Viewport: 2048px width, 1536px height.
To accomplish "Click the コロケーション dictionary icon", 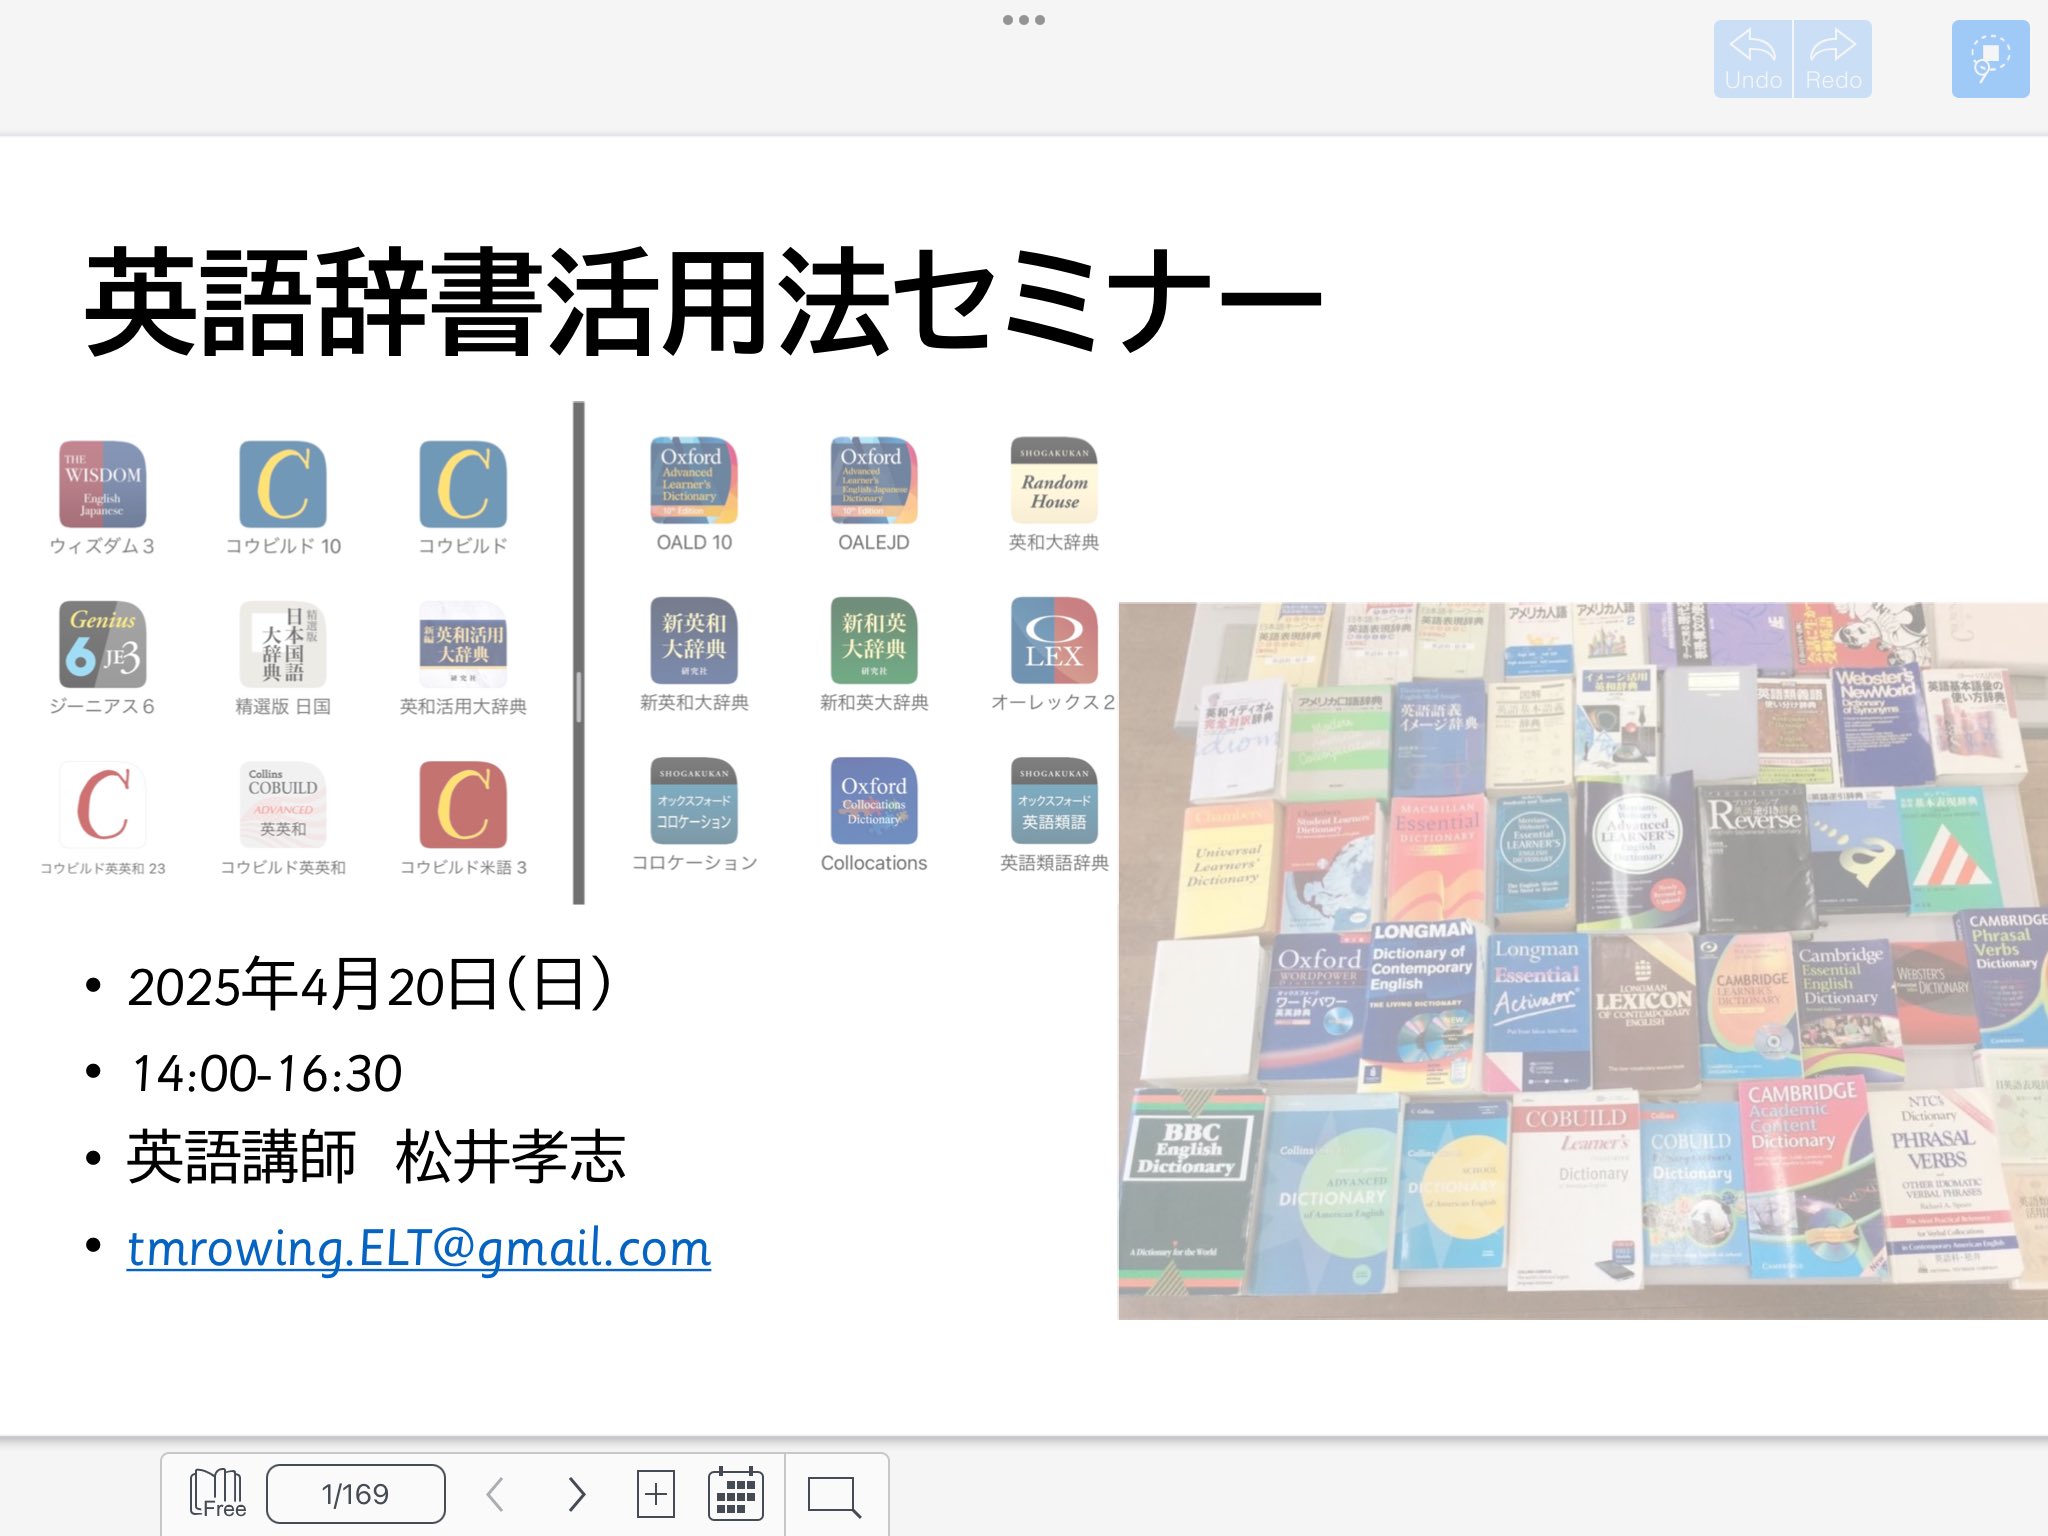I will [x=694, y=801].
